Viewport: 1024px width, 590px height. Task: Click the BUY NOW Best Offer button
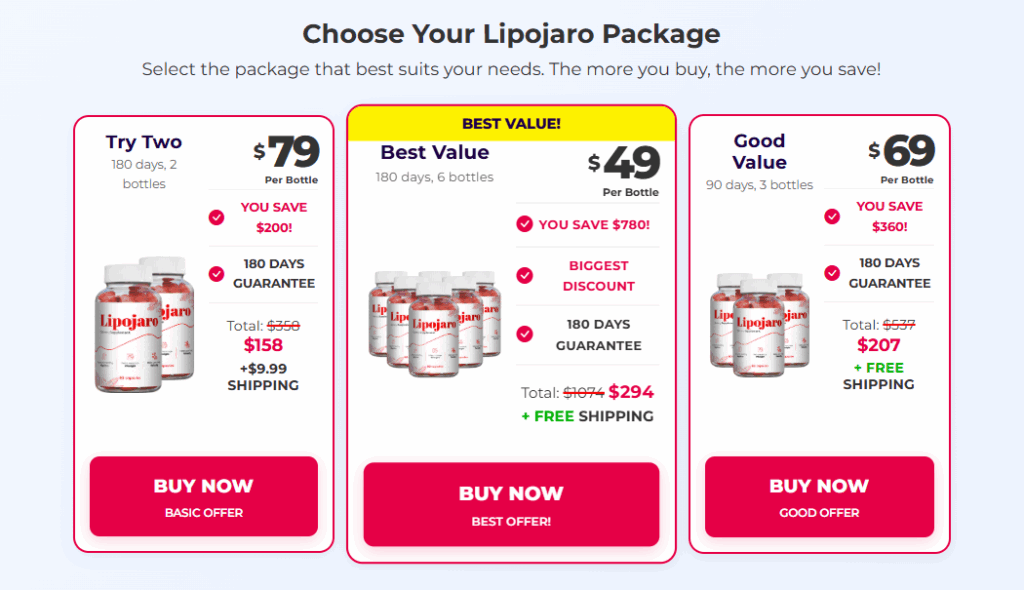point(511,504)
